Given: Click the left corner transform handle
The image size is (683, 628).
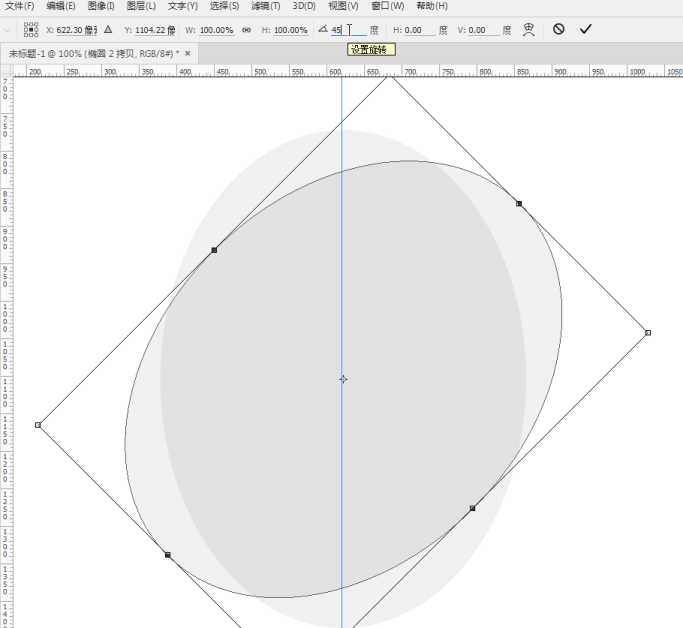Looking at the screenshot, I should pos(38,425).
